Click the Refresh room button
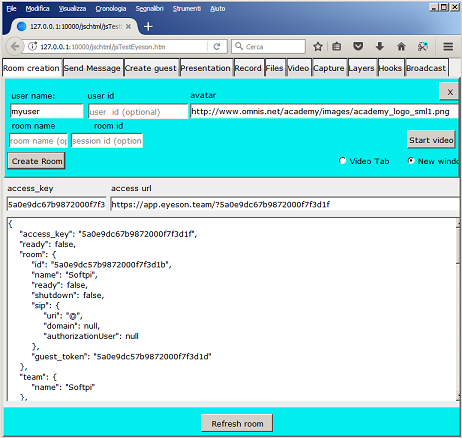This screenshot has width=462, height=438. [237, 423]
